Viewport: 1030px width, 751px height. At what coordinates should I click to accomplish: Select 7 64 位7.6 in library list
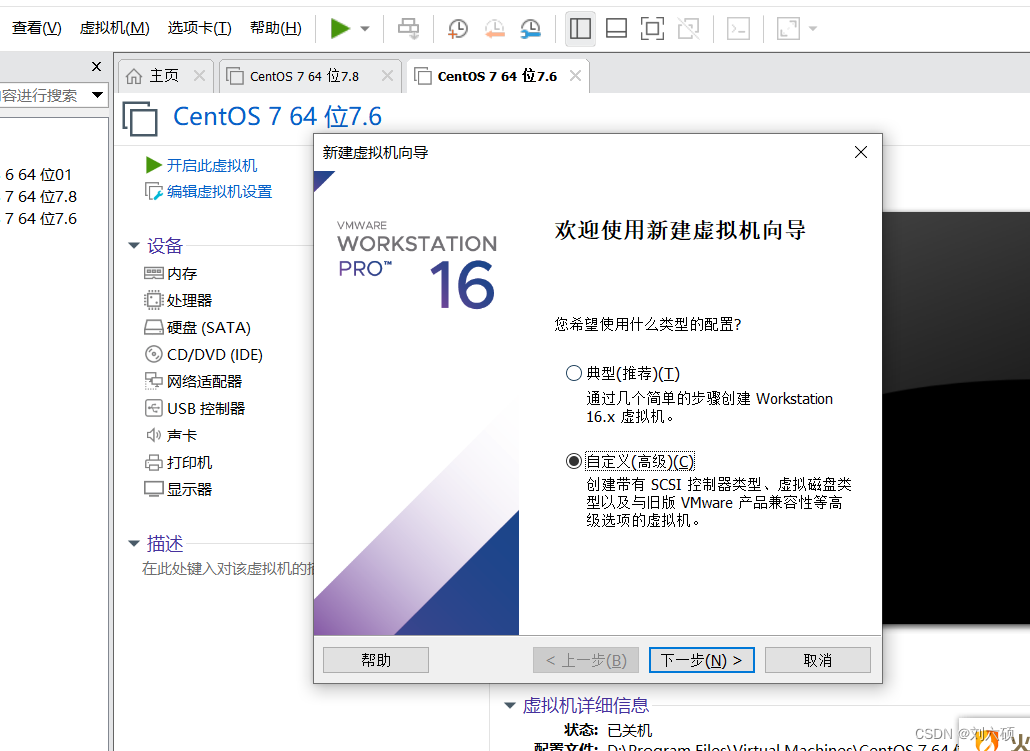pos(41,219)
